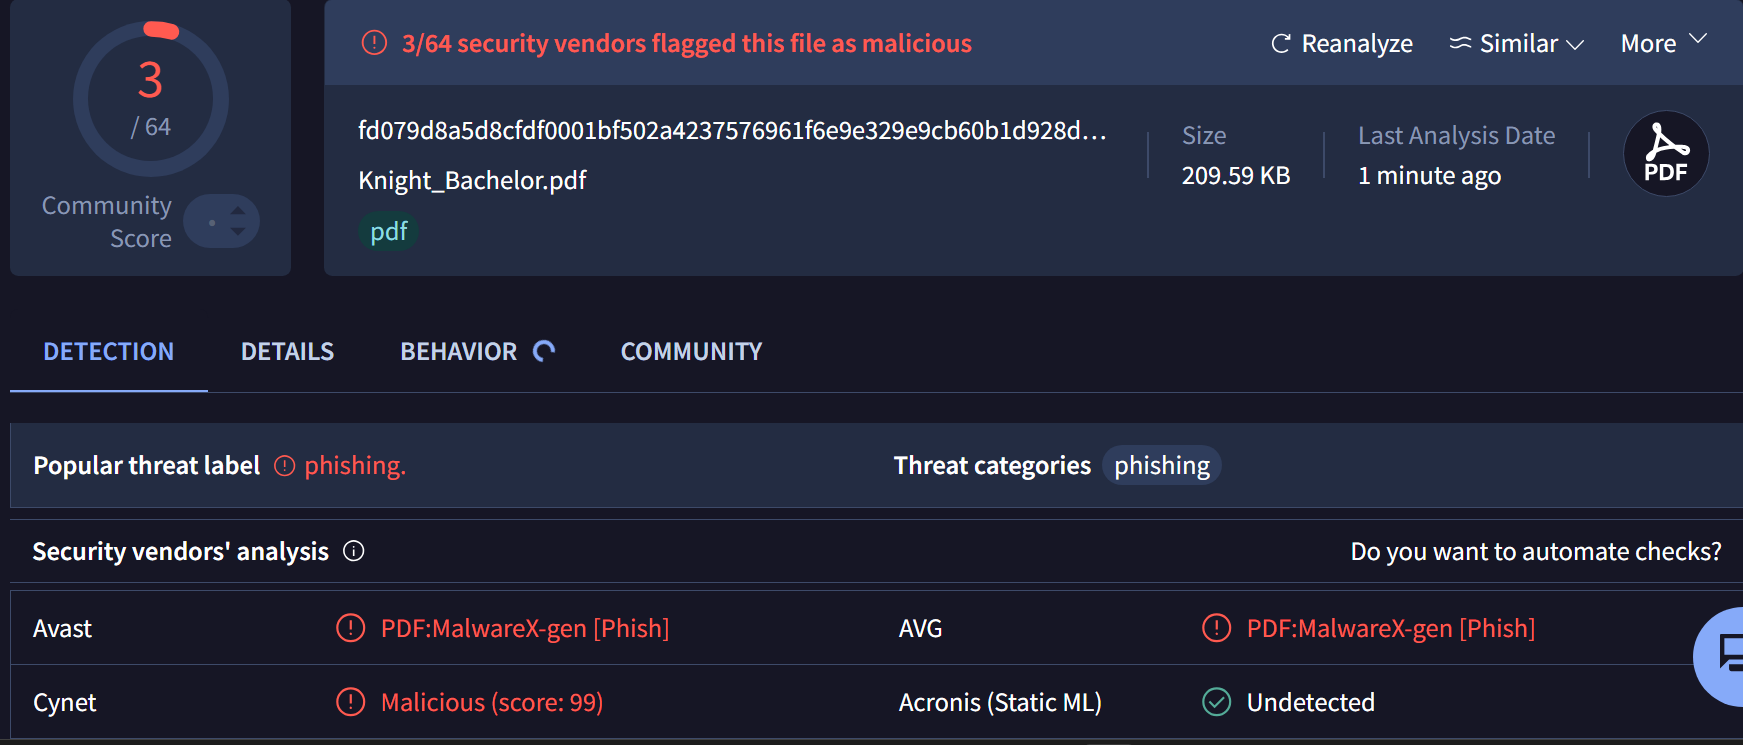Viewport: 1743px width, 745px height.
Task: Click info icon beside Security vendors' analysis
Action: click(354, 551)
